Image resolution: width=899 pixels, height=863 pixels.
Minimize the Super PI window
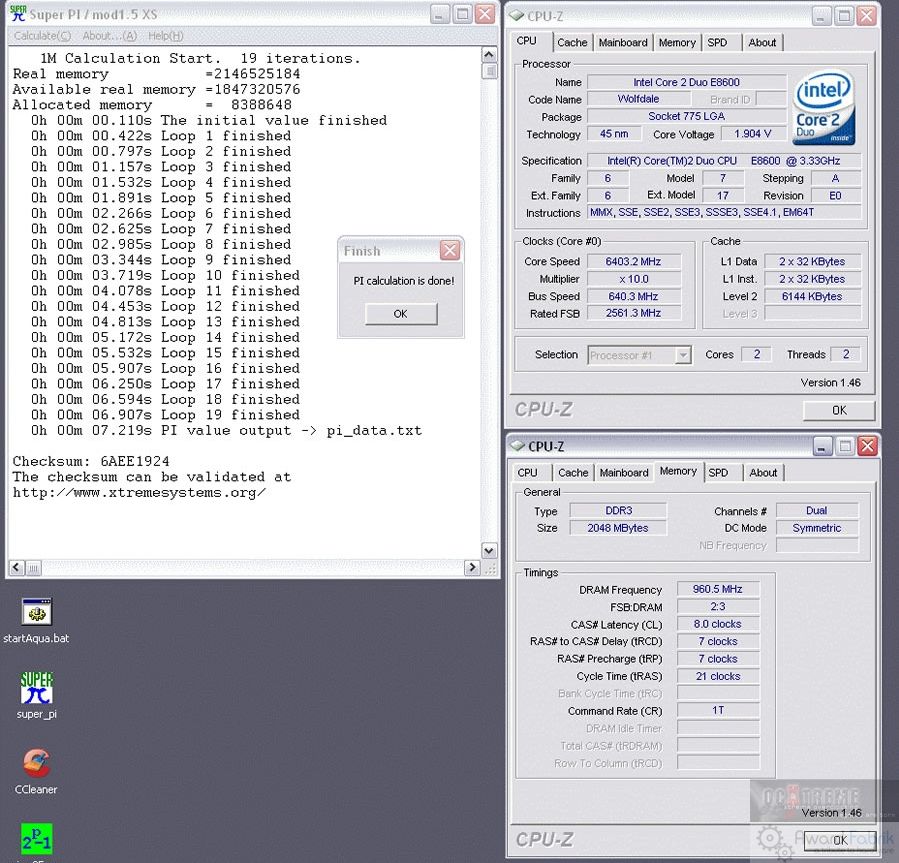click(439, 14)
